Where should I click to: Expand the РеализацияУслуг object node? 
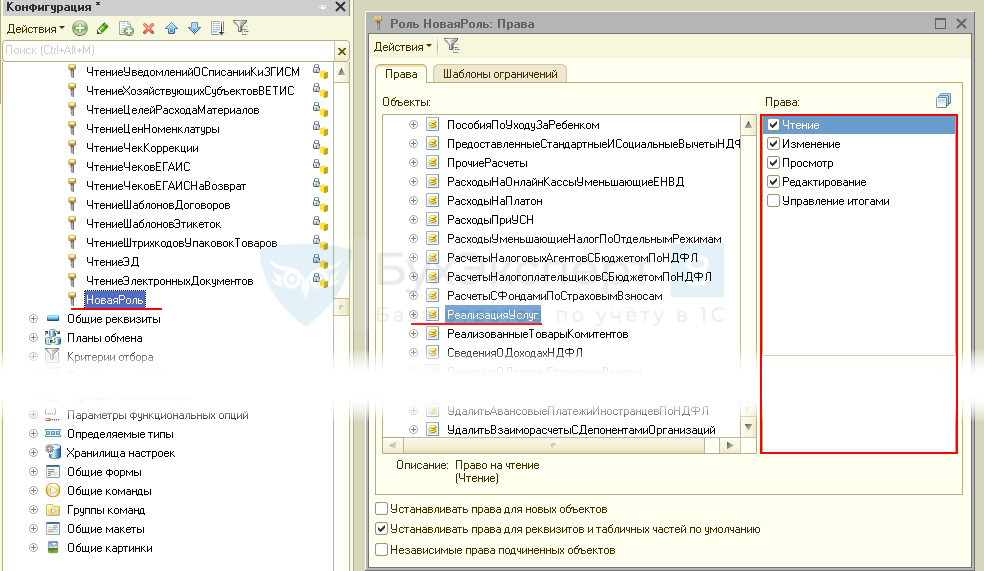tap(413, 315)
